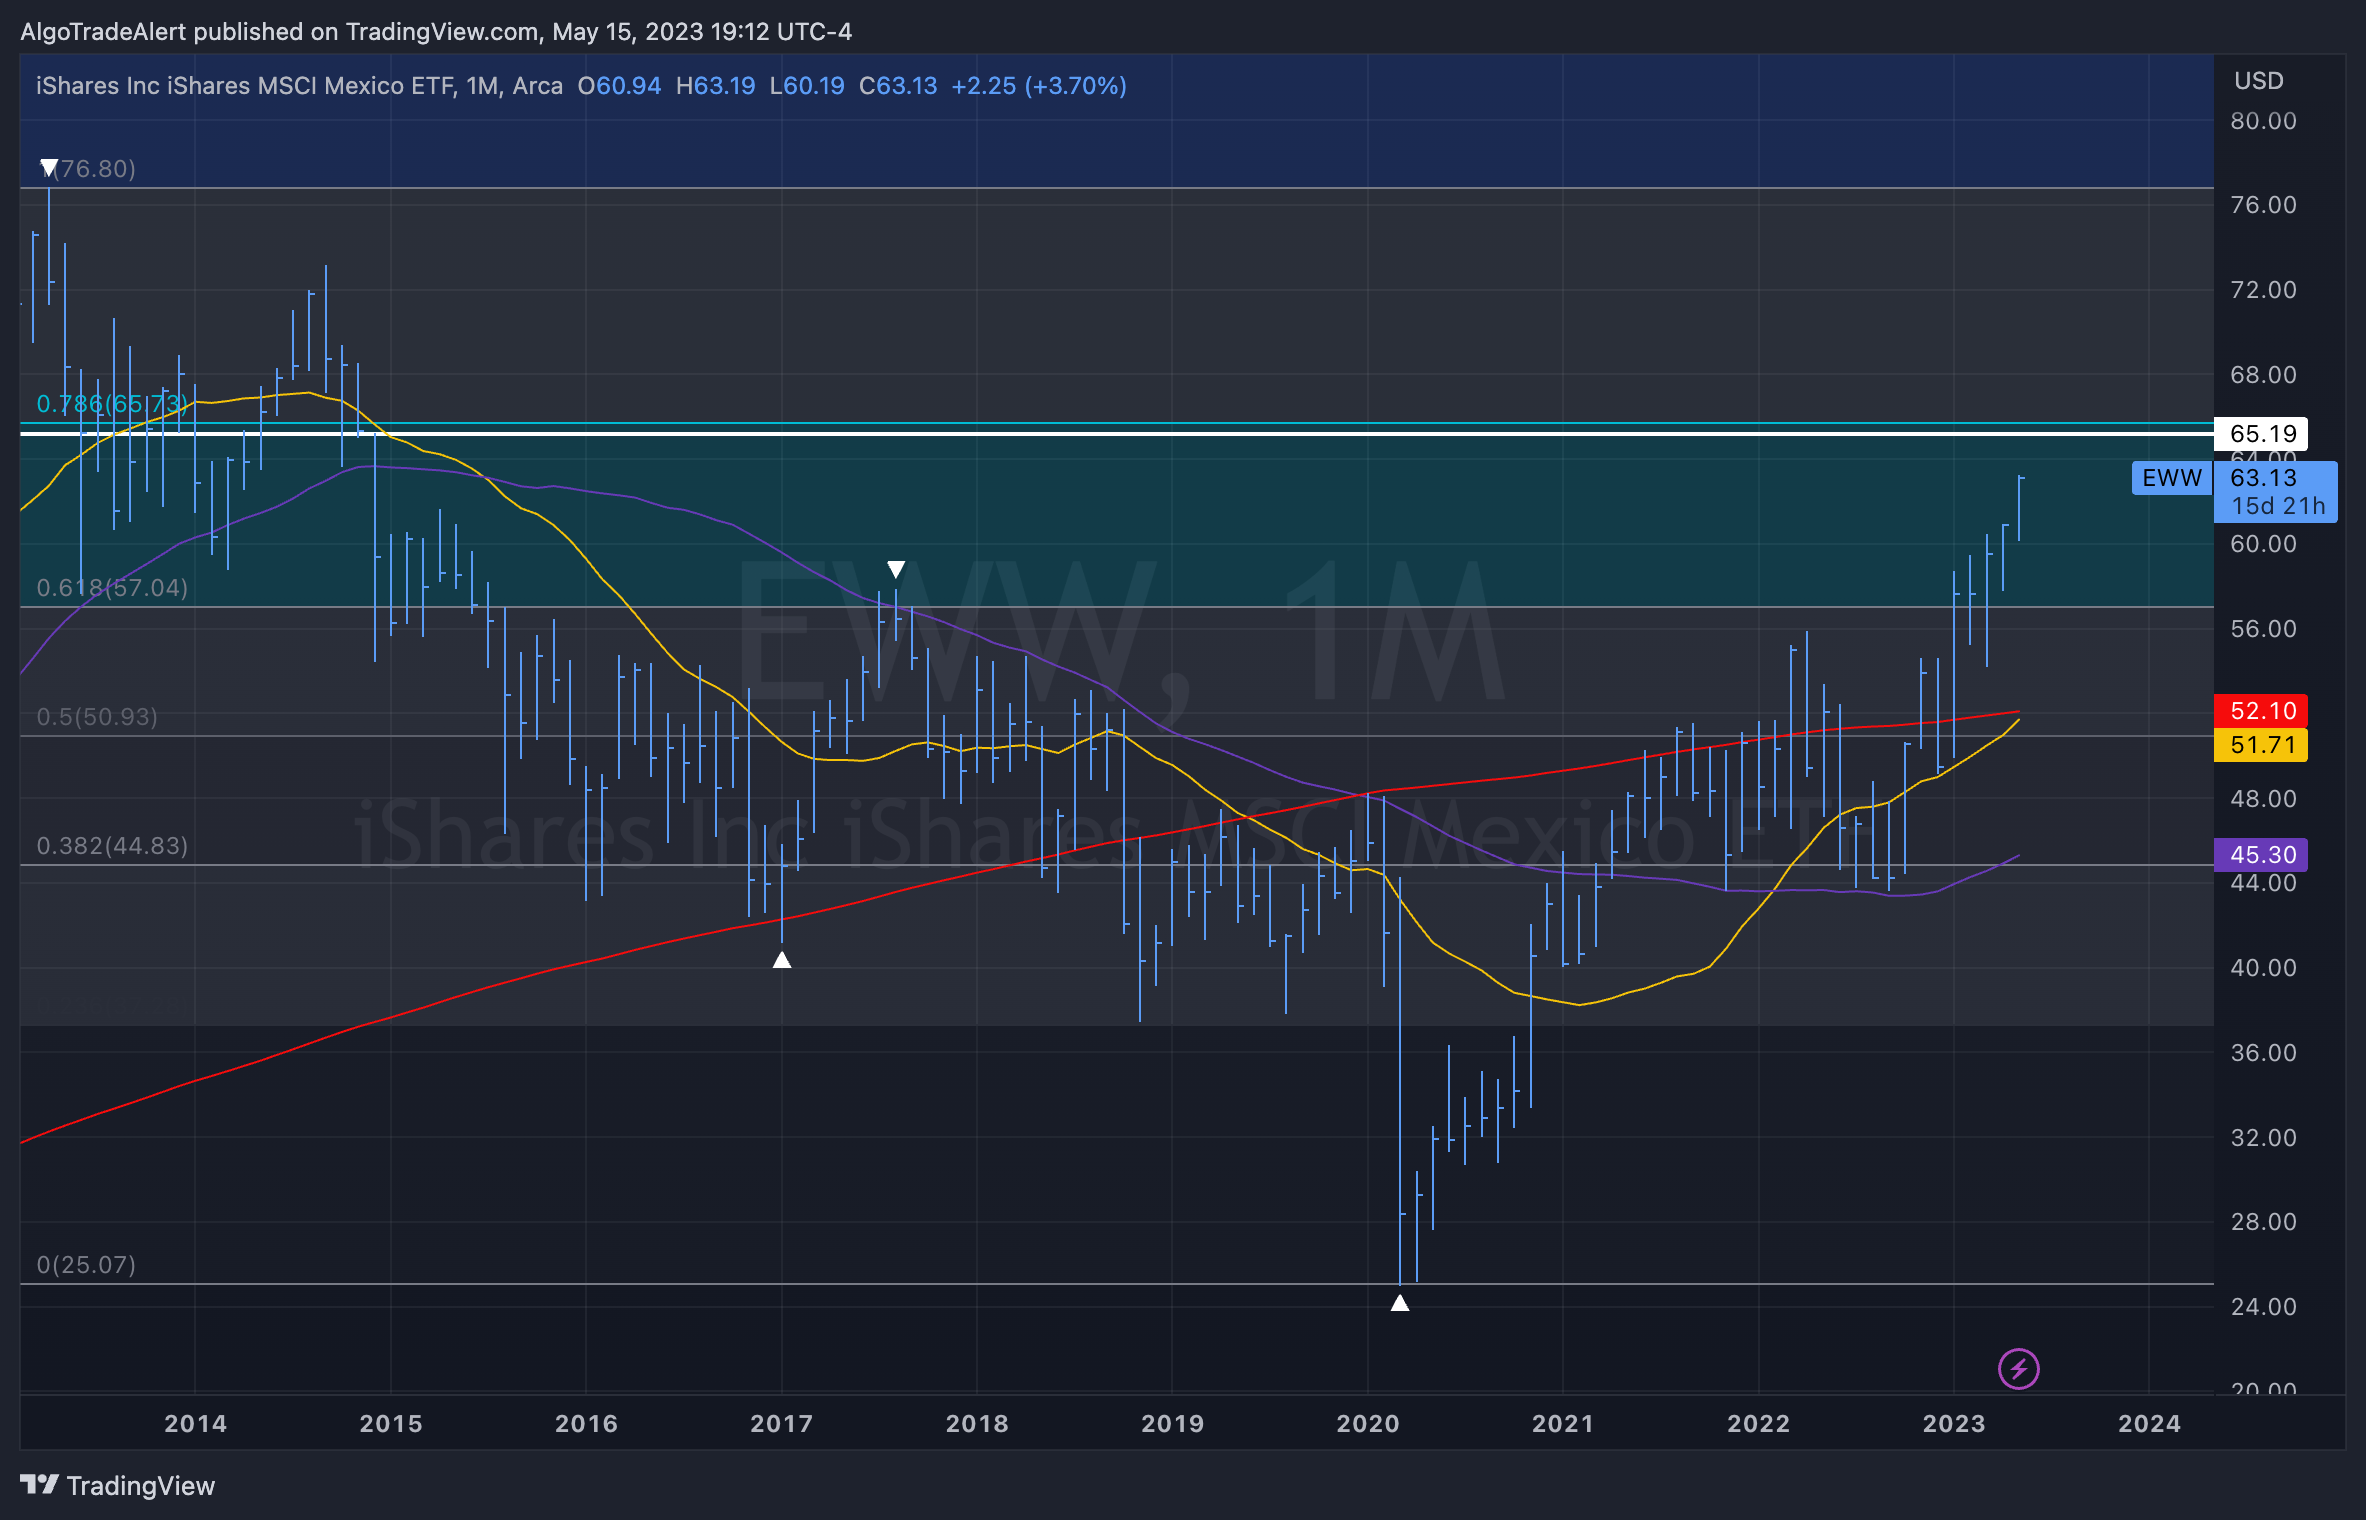Click the white 65.19 price tag
Image resolution: width=2366 pixels, height=1520 pixels.
tap(2261, 434)
